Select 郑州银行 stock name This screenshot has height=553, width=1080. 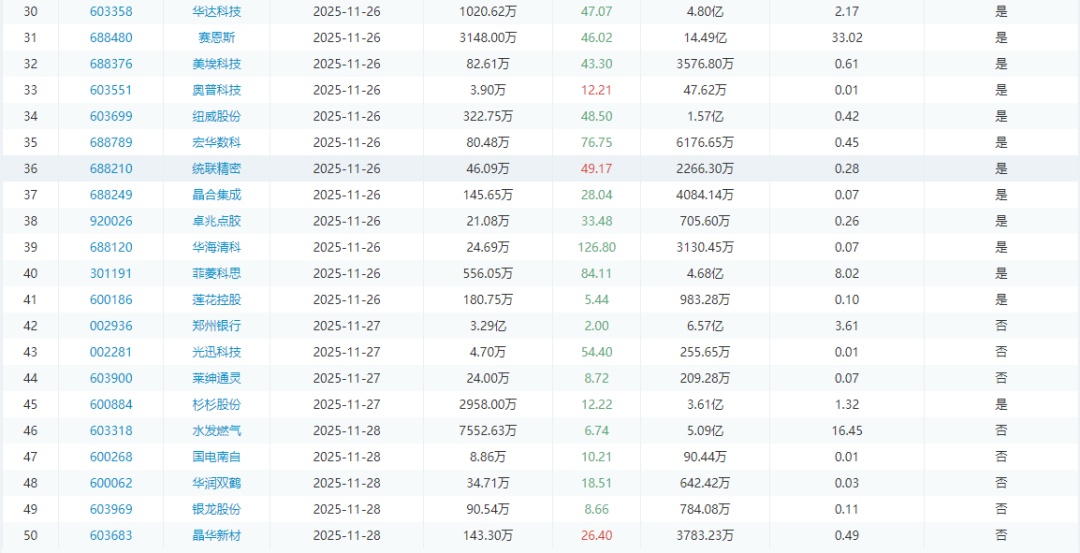tap(217, 326)
